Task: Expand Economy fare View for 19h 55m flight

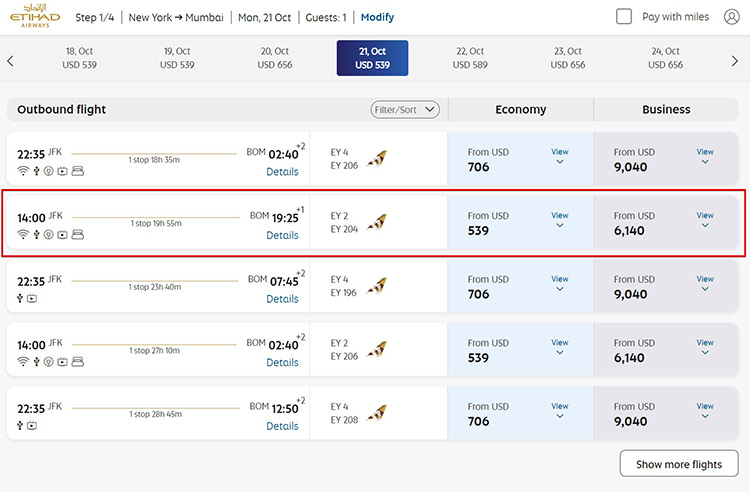Action: [x=560, y=220]
